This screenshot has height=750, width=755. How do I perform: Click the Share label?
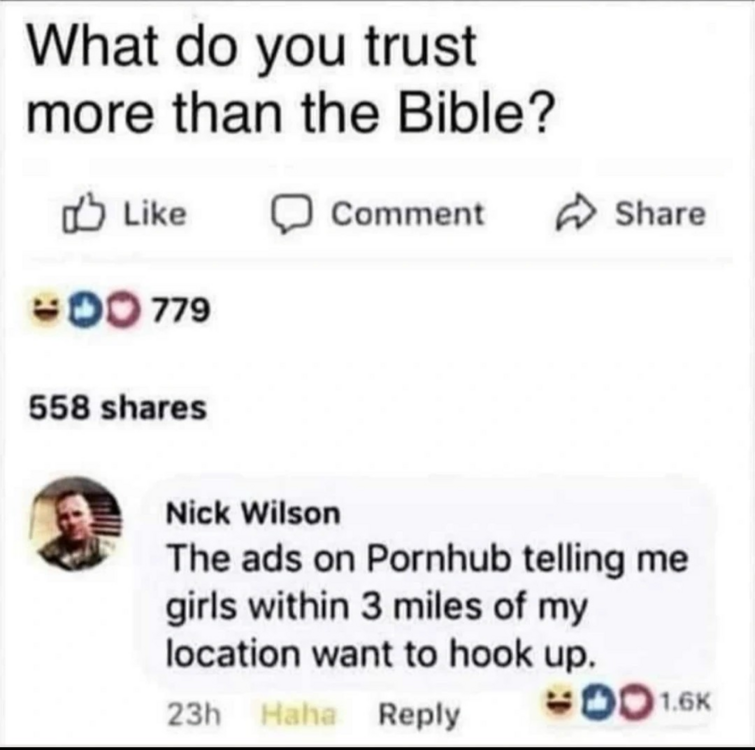coord(660,214)
